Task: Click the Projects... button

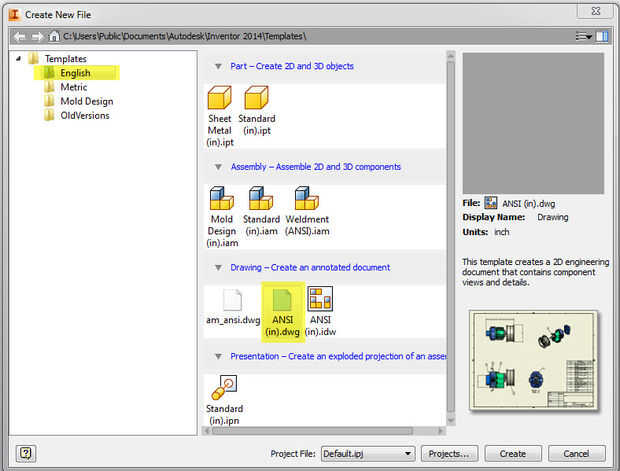Action: click(x=449, y=454)
